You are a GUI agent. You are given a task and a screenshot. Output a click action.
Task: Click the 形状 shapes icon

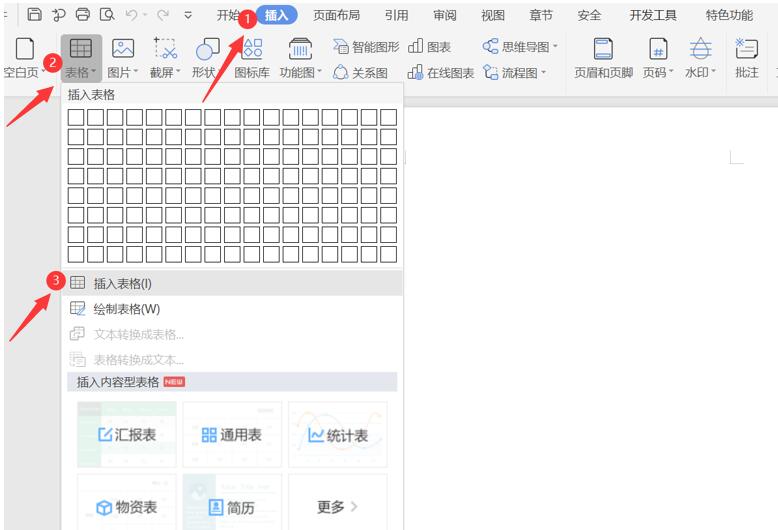(207, 49)
